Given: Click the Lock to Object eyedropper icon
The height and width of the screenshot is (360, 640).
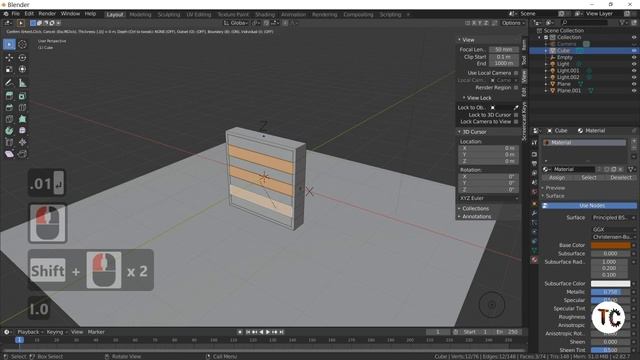Looking at the screenshot, I should [516, 107].
